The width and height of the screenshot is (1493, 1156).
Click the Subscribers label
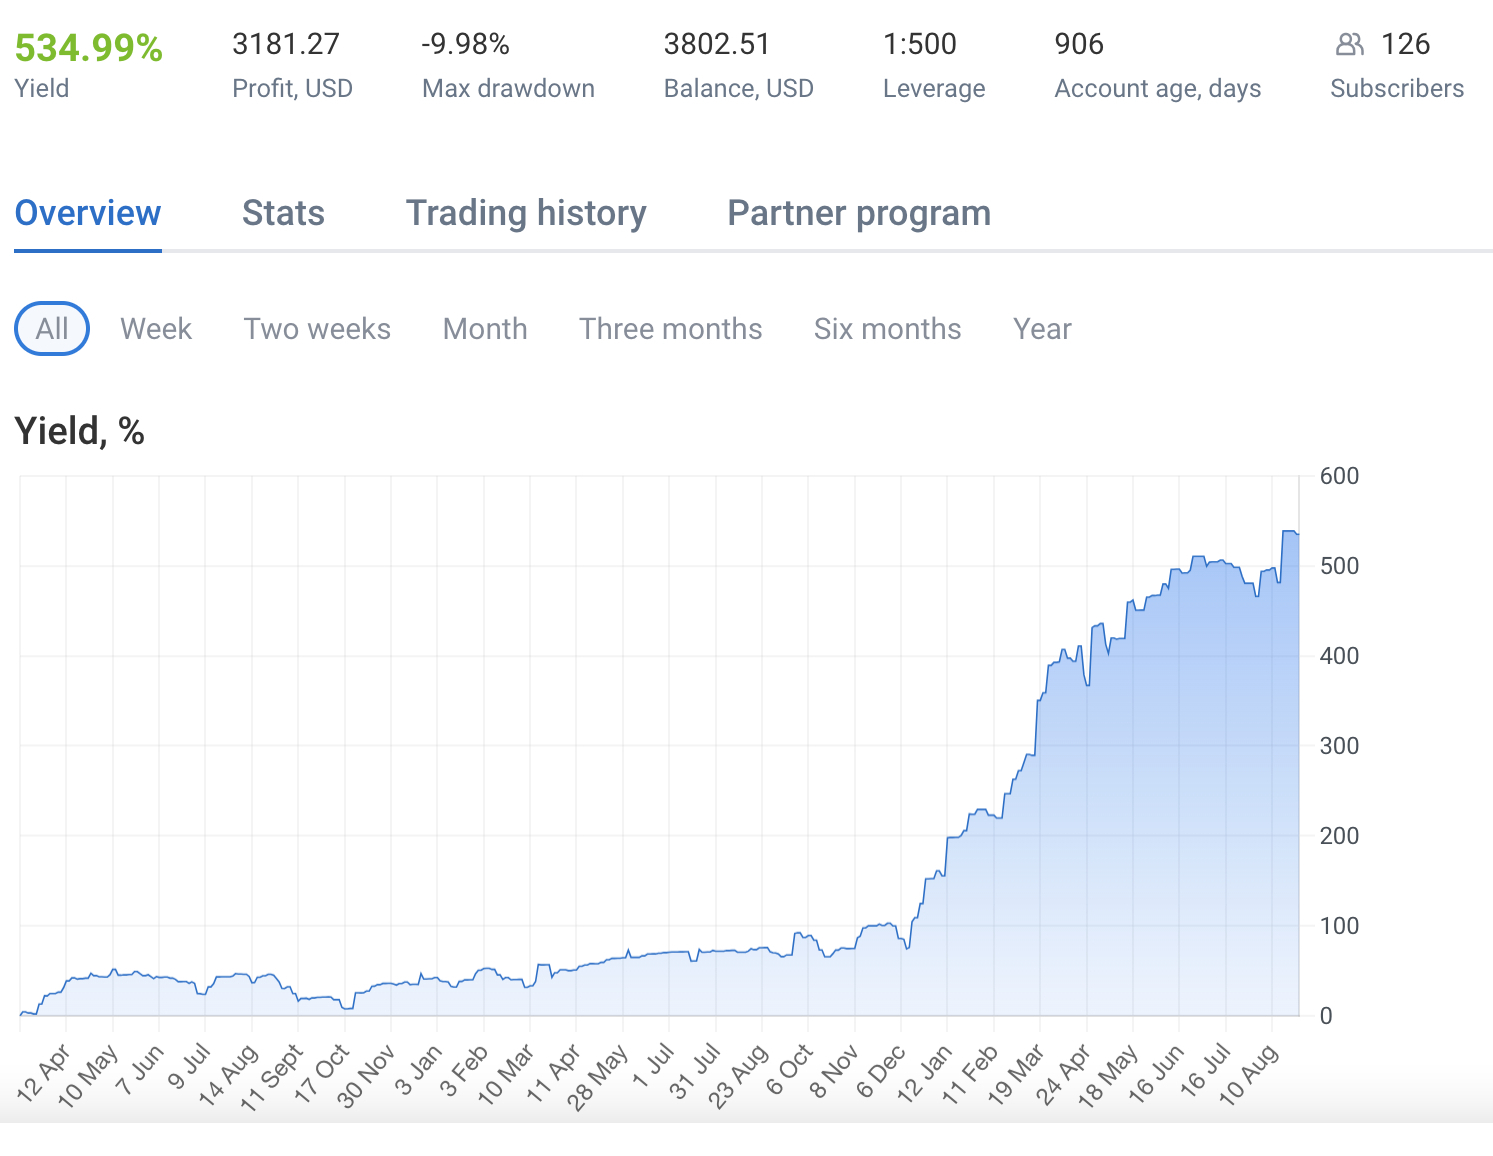click(x=1397, y=88)
